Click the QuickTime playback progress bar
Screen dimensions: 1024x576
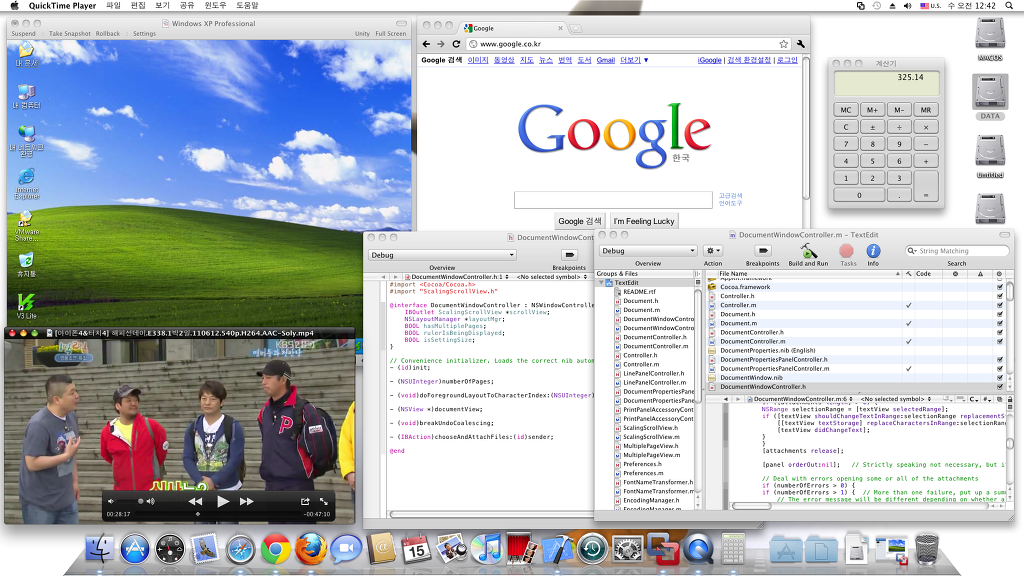218,514
